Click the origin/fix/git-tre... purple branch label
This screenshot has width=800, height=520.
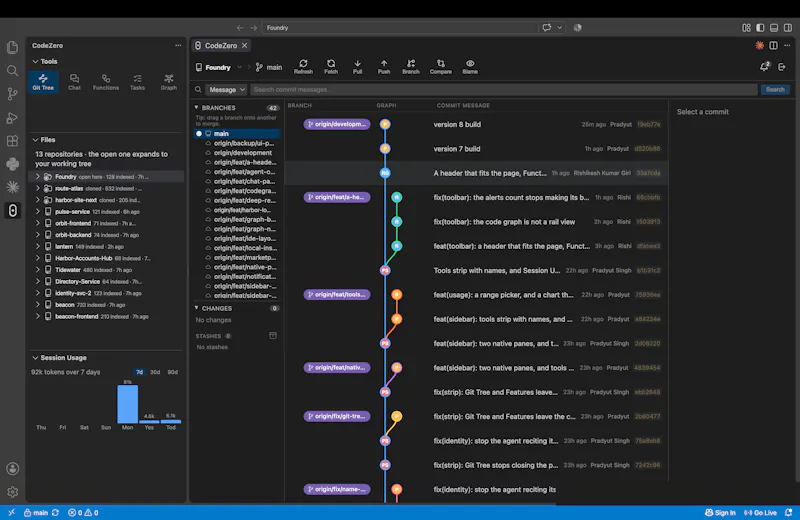coord(337,416)
